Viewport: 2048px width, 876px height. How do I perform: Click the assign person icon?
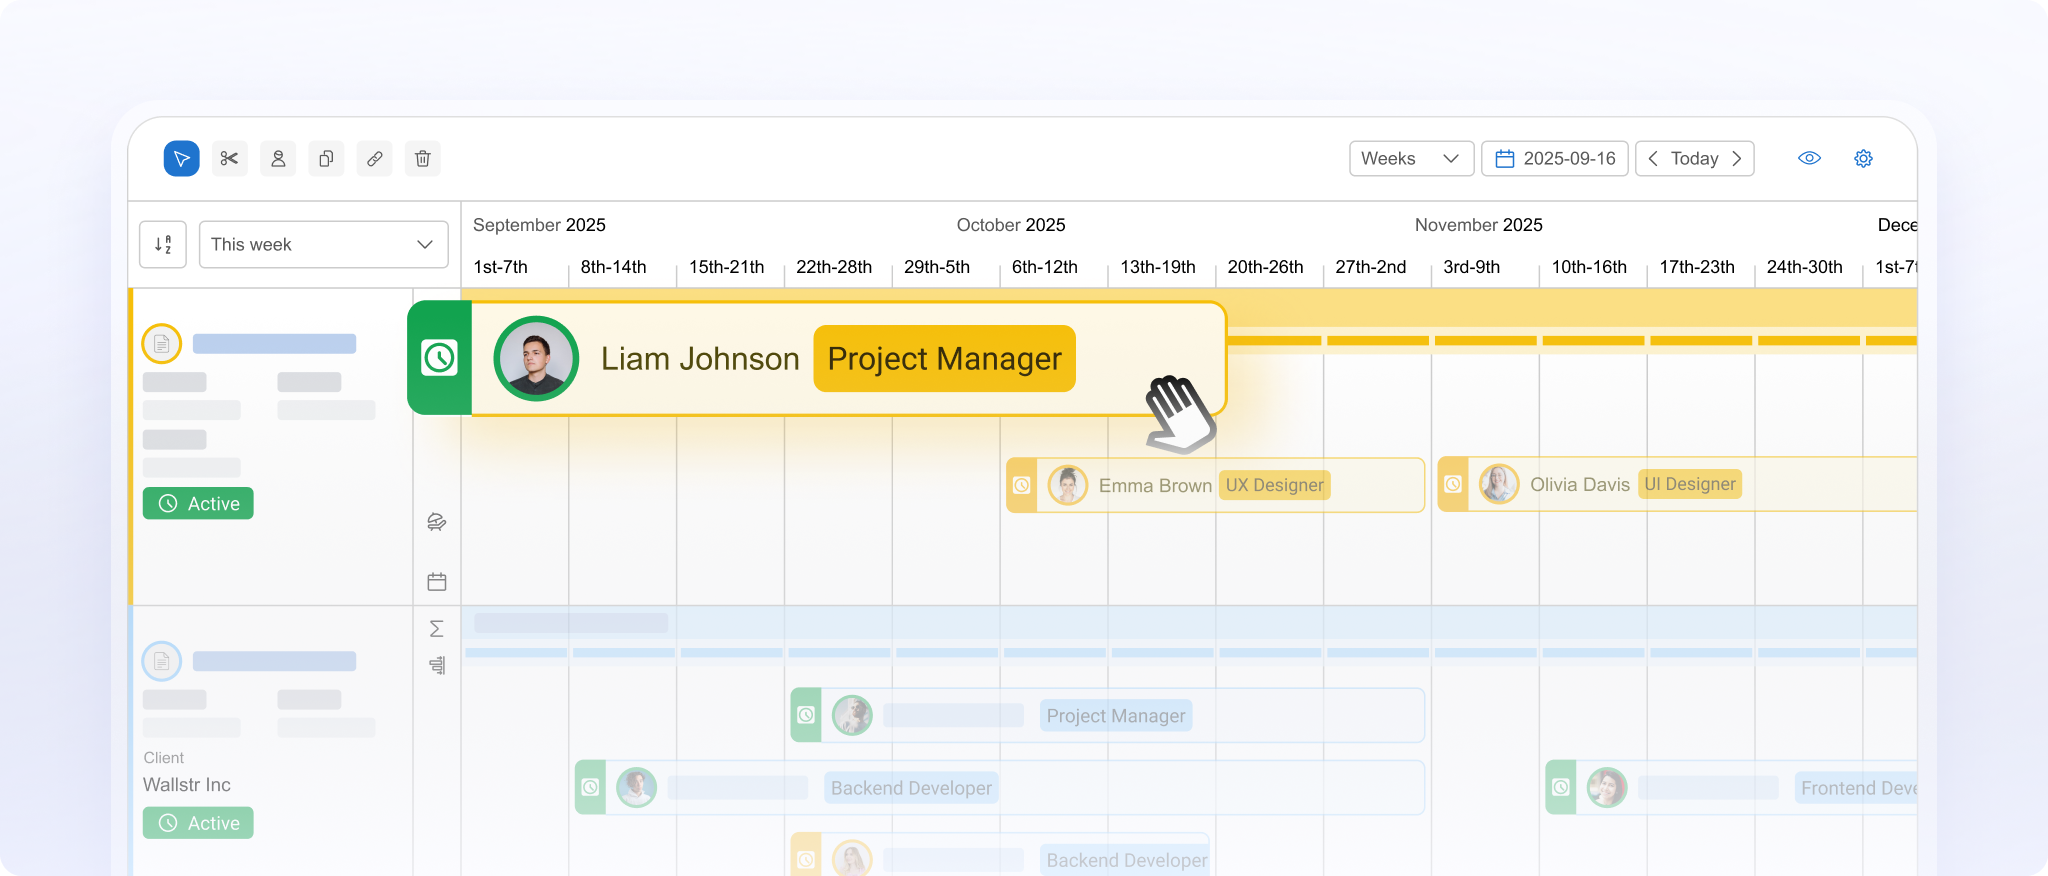point(278,159)
